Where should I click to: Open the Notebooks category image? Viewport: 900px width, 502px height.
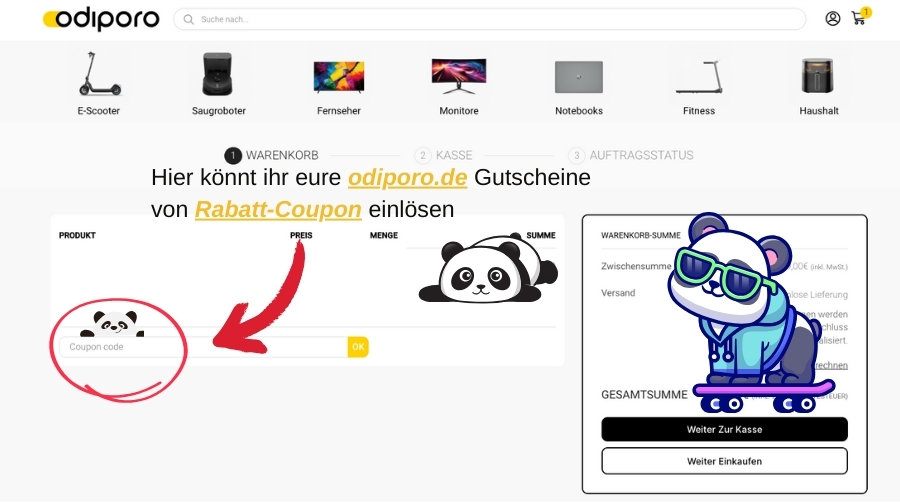(x=579, y=77)
